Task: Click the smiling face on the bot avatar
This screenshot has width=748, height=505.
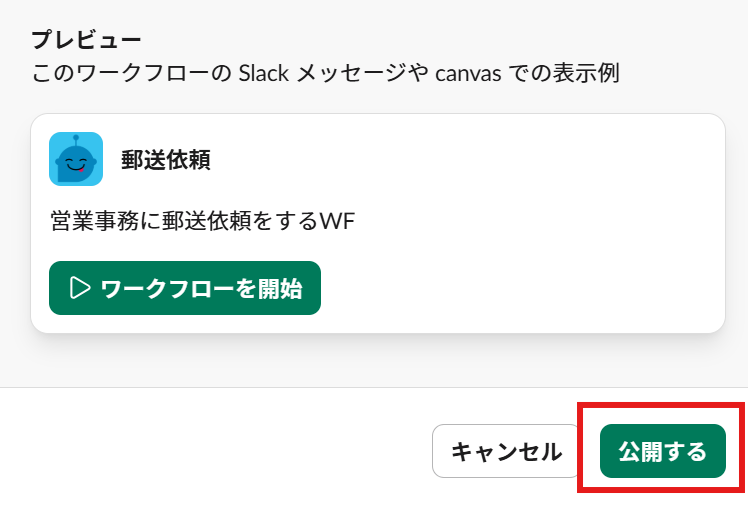Action: [x=75, y=163]
